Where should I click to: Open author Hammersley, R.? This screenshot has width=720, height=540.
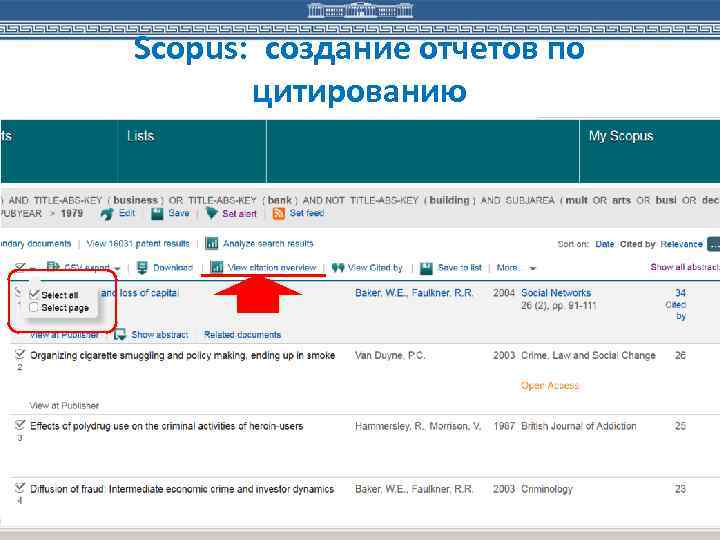389,426
